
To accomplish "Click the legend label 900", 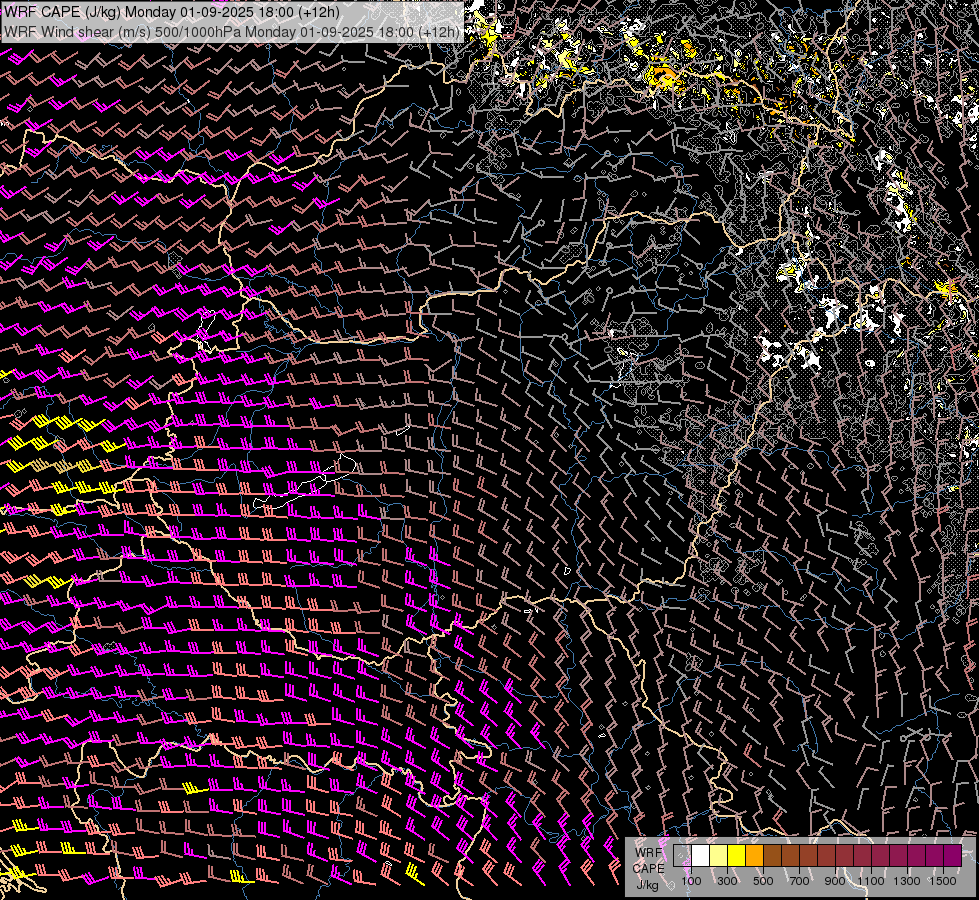I will (835, 881).
